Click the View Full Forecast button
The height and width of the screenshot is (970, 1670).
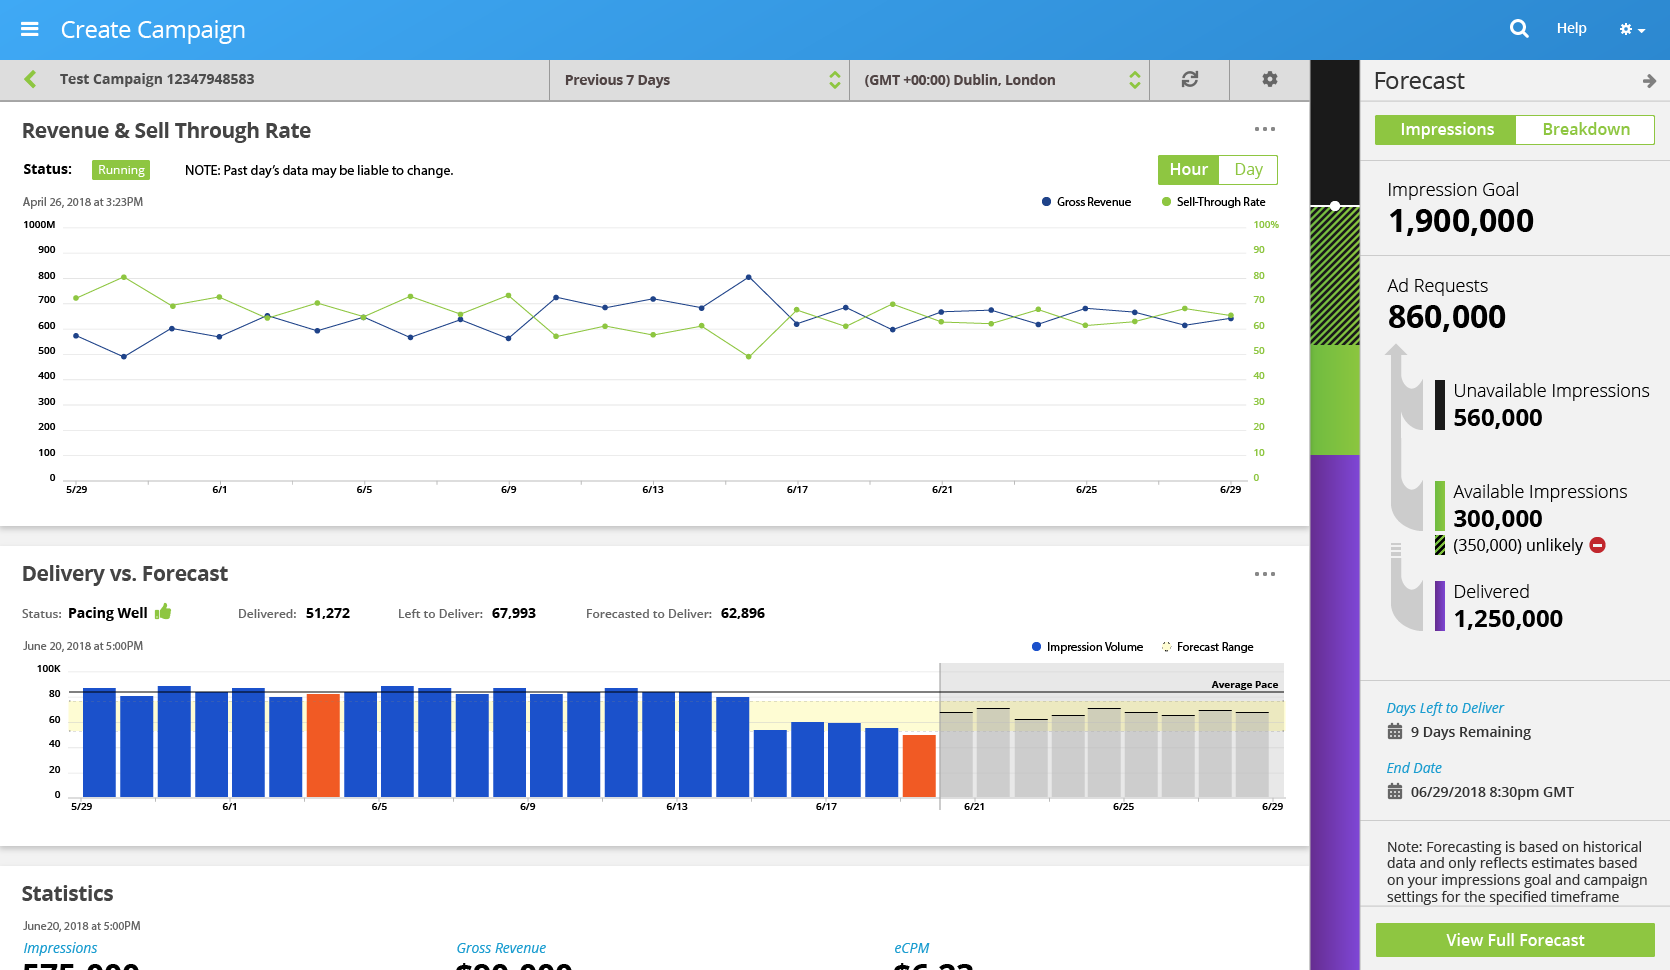click(1514, 940)
